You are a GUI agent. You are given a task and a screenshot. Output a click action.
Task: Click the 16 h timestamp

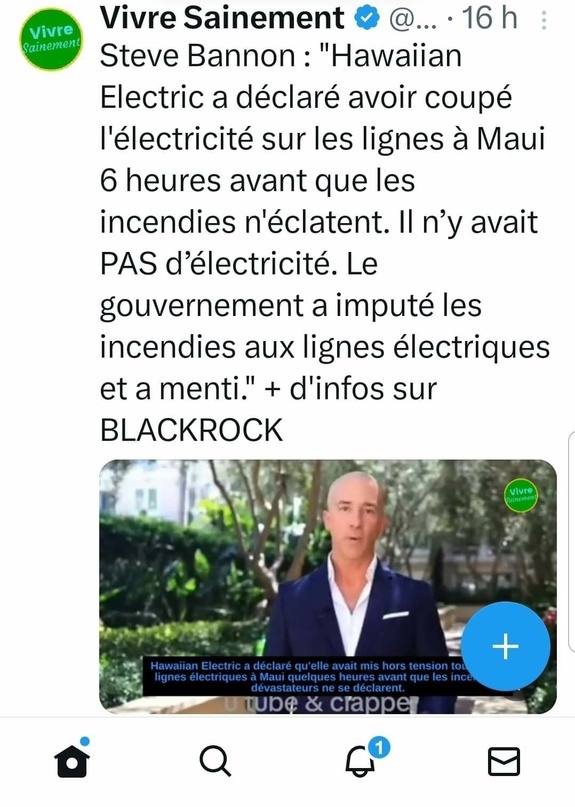(489, 19)
